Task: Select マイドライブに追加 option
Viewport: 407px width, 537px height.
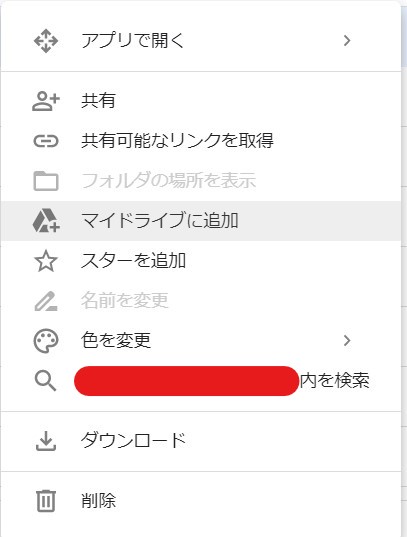Action: [x=201, y=221]
